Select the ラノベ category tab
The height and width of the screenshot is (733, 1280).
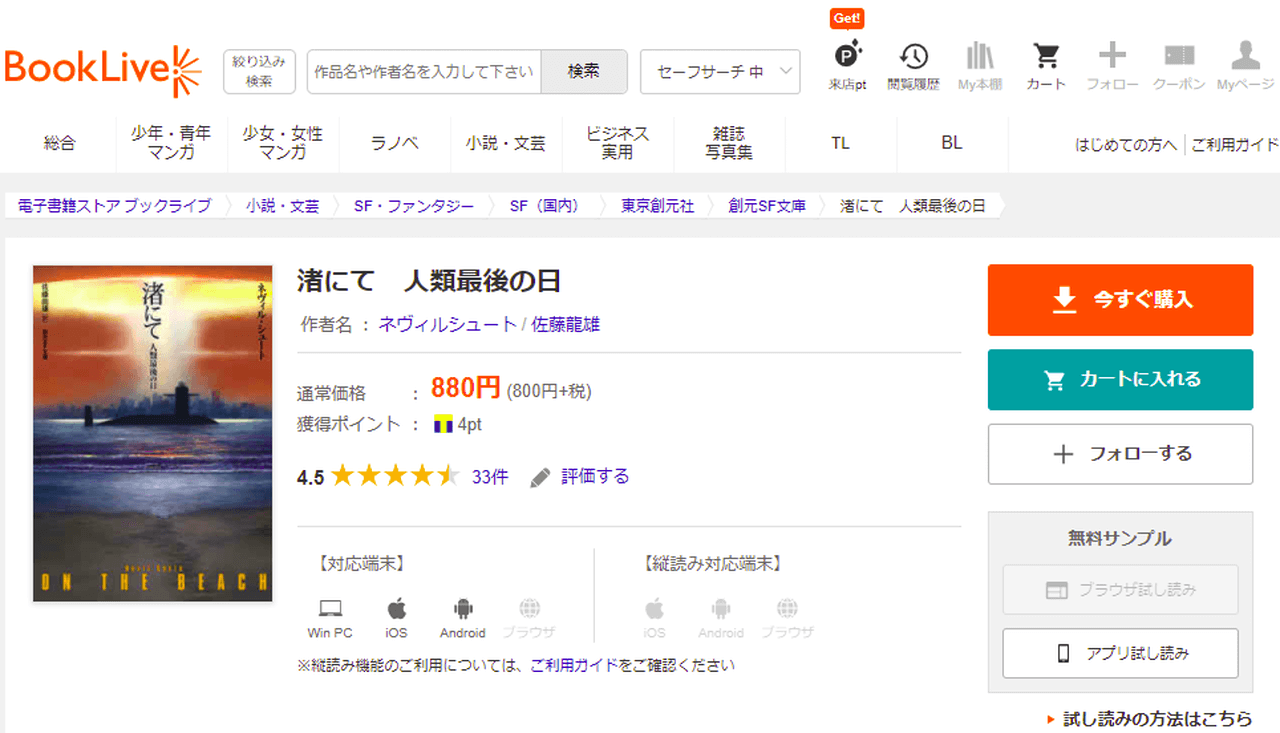click(x=395, y=143)
